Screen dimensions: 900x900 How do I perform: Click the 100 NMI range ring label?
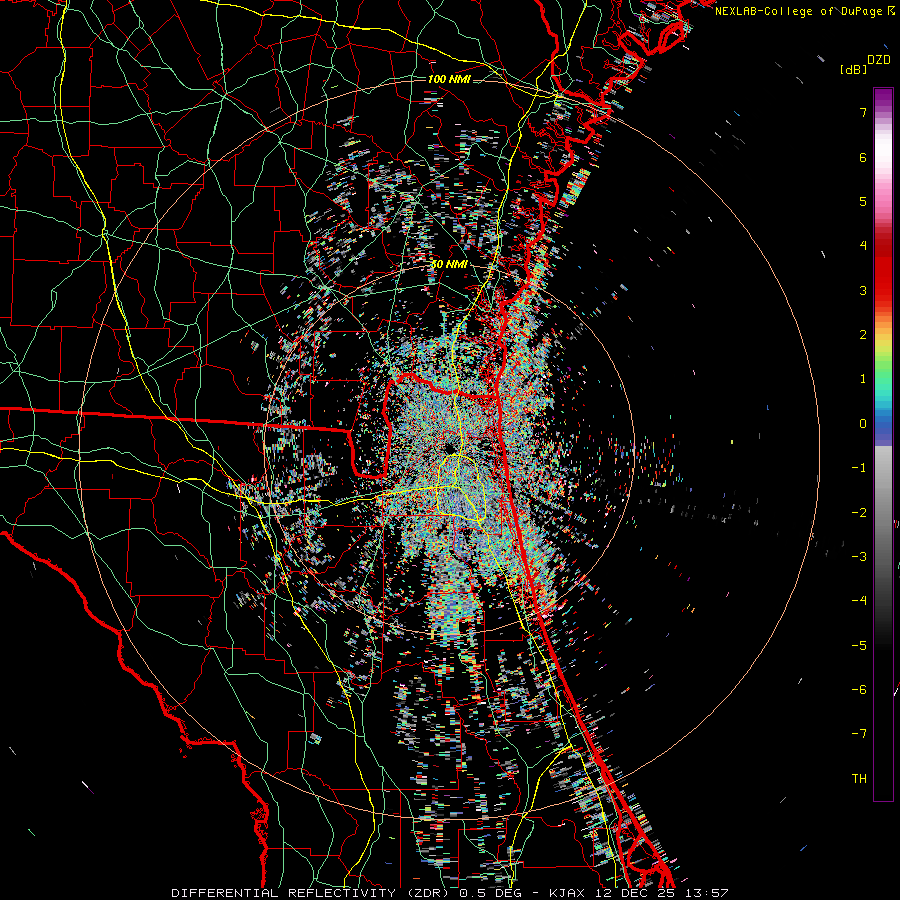449,79
